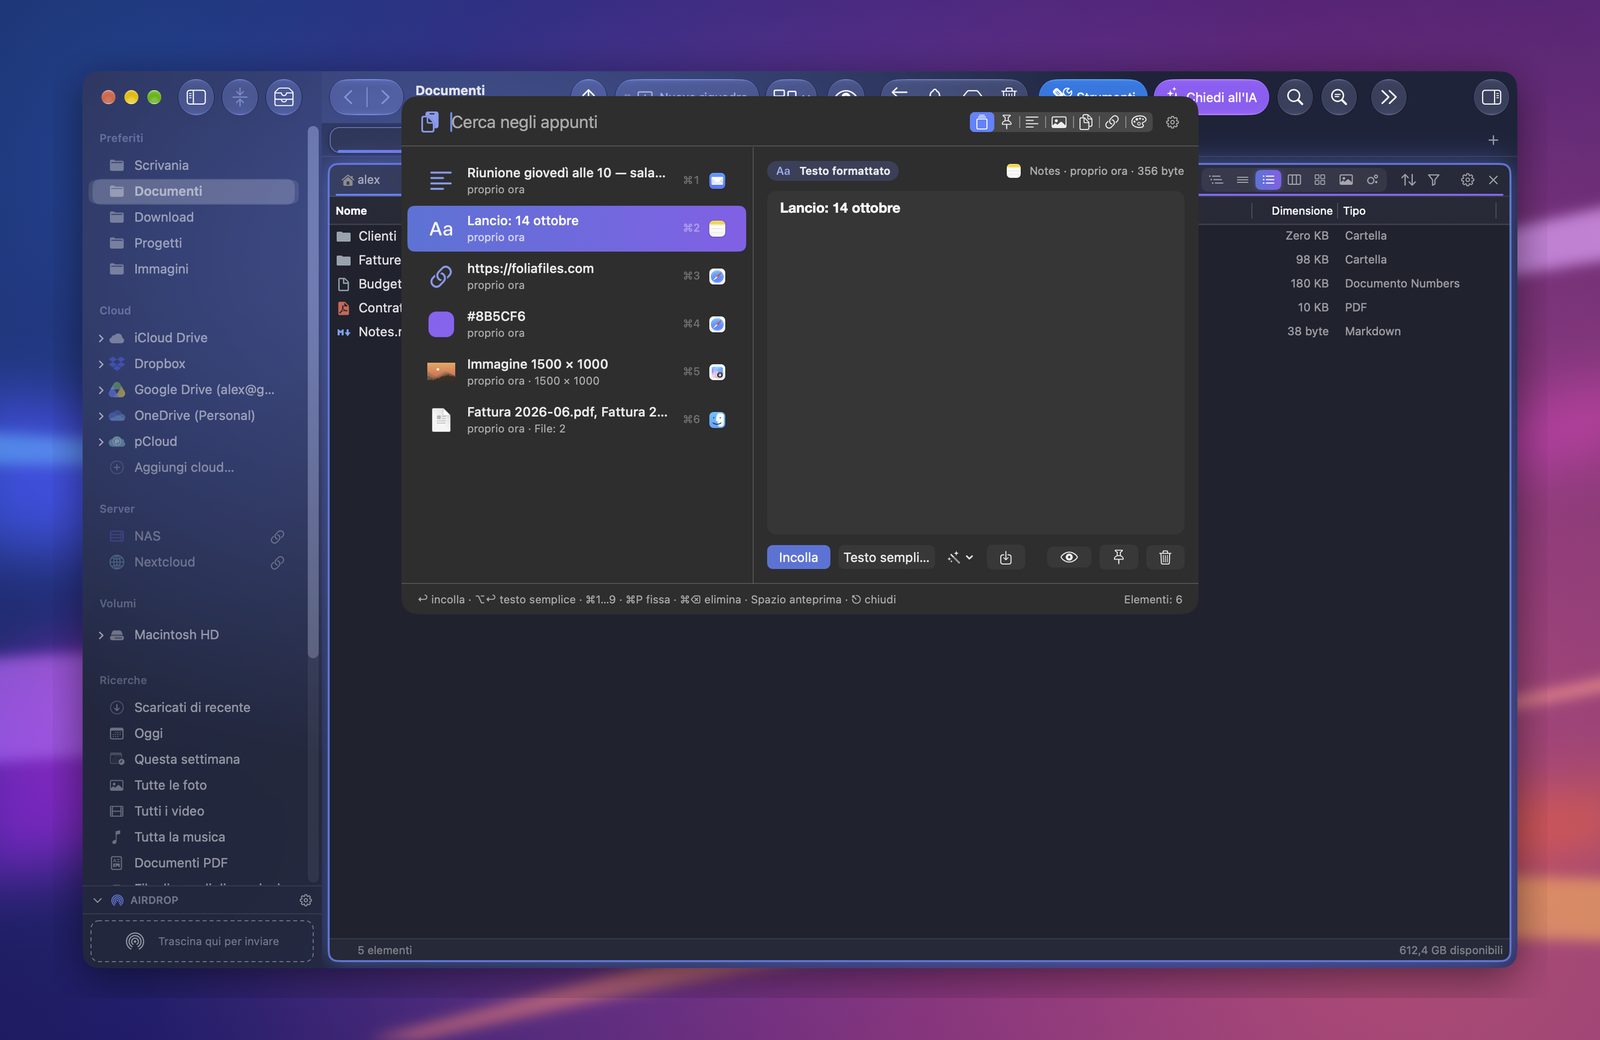Click Chiedi all'IA button
This screenshot has height=1040, width=1600.
point(1212,97)
